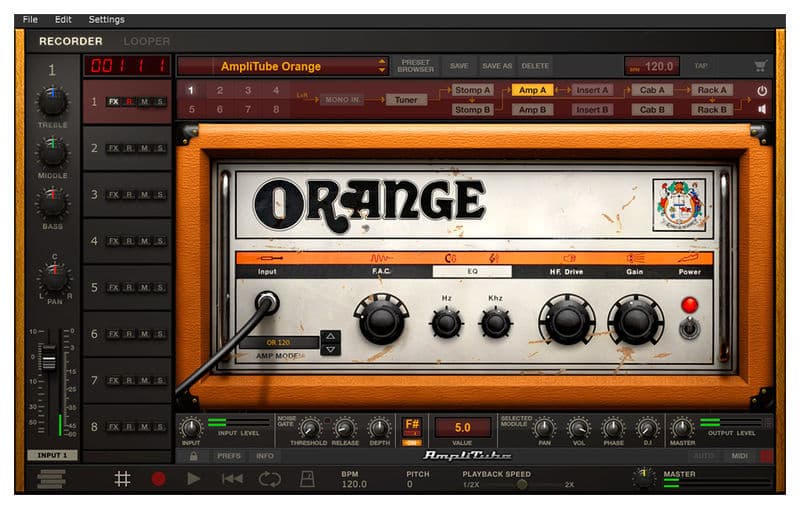Viewport: 800px width, 509px height.
Task: Click the noise gate Release knob
Action: pos(345,428)
